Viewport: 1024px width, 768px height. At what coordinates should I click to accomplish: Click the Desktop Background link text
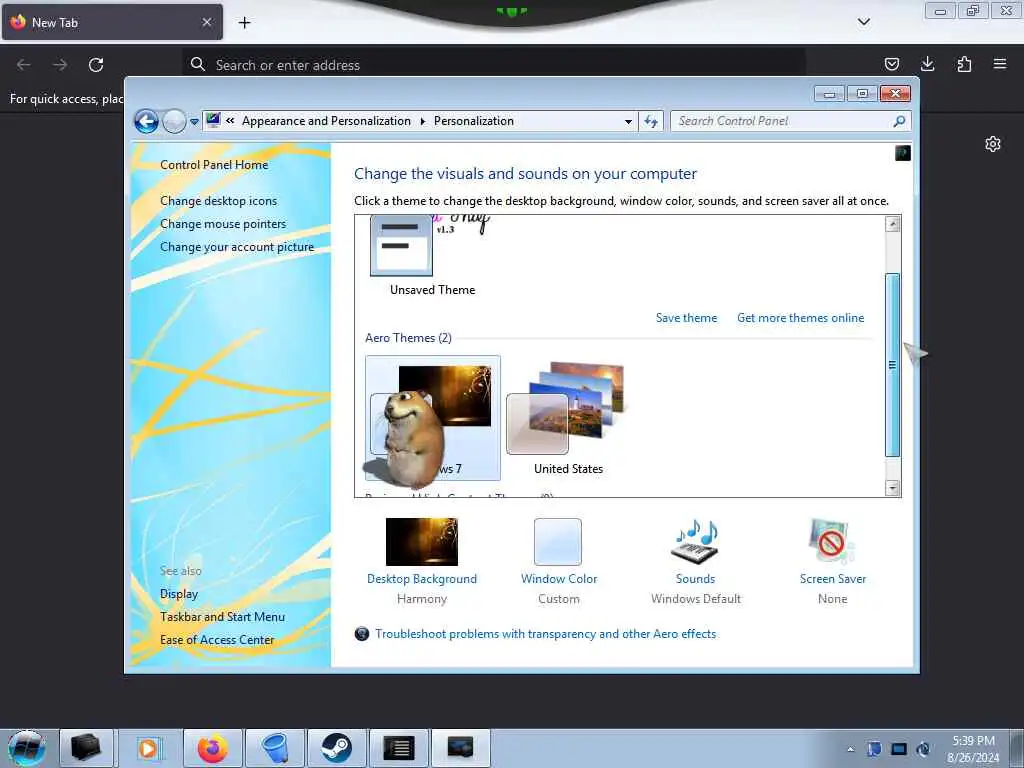pos(422,579)
